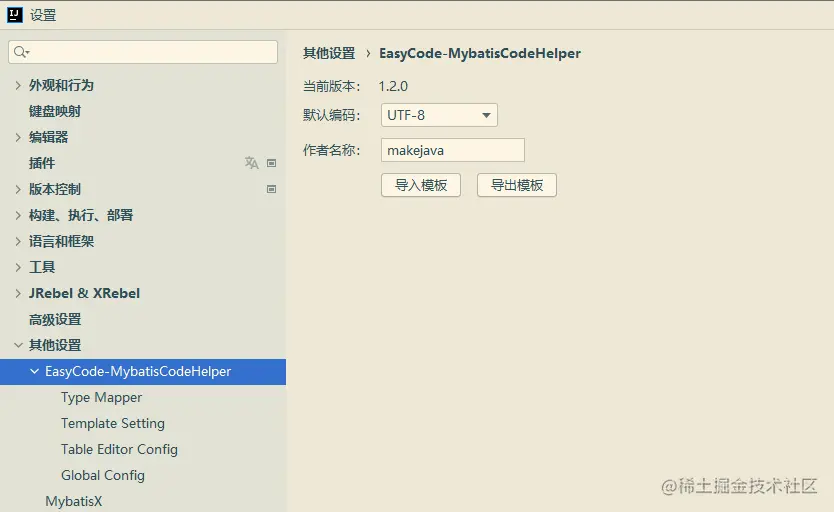Screen dimensions: 834x512
Task: Click the translation icon beside 插件
Action: click(x=252, y=163)
